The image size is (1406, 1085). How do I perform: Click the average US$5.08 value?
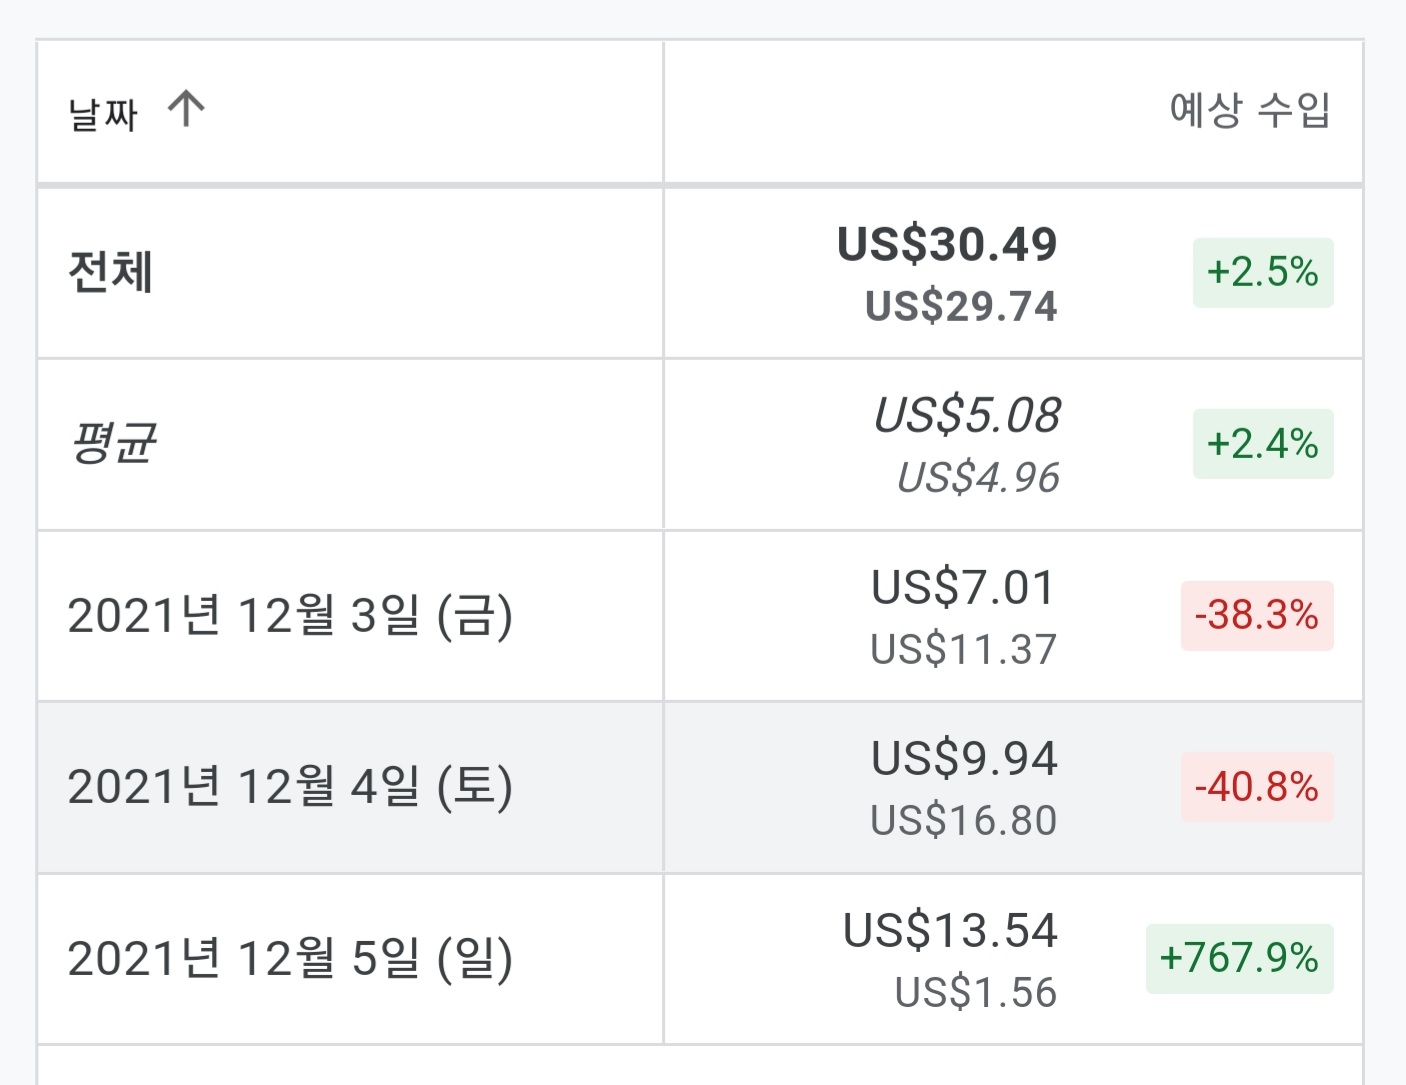(x=966, y=415)
